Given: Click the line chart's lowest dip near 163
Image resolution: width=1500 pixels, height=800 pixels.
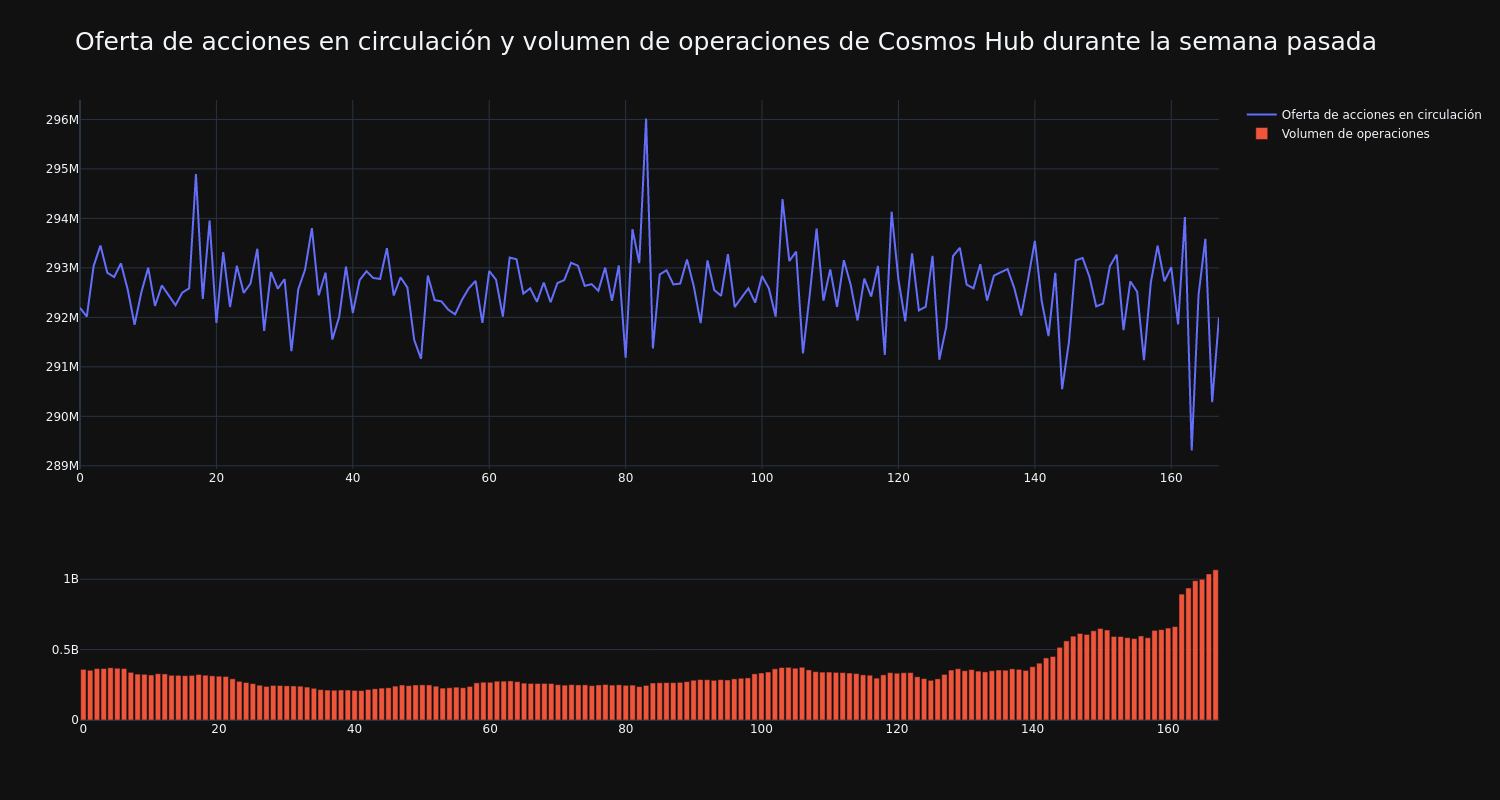Looking at the screenshot, I should 1191,449.
